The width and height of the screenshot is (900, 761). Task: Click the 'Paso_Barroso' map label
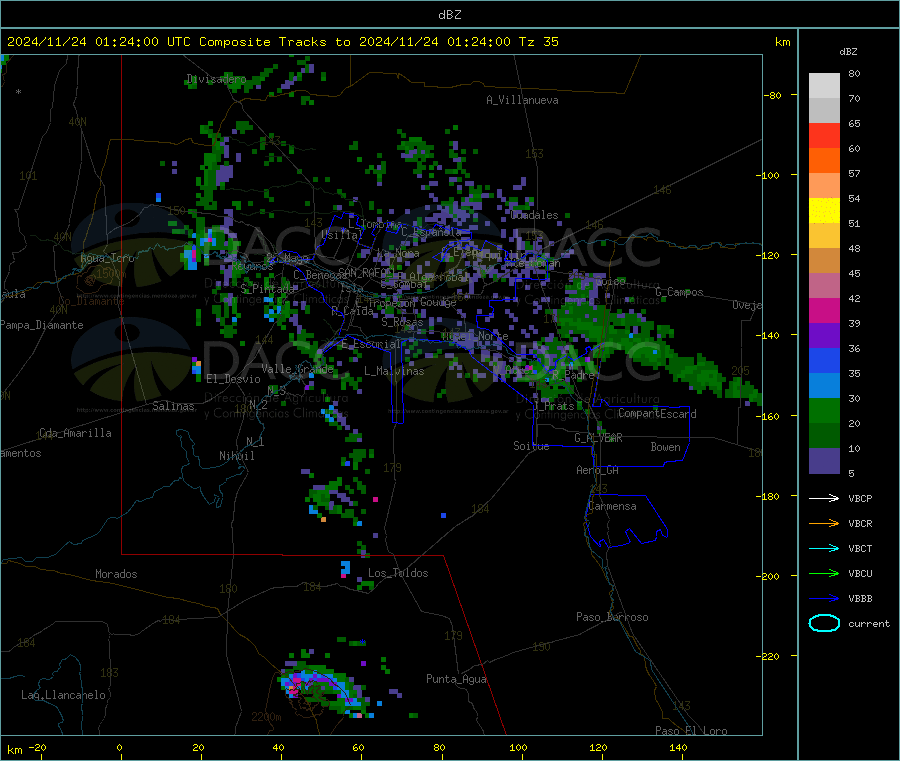click(612, 617)
